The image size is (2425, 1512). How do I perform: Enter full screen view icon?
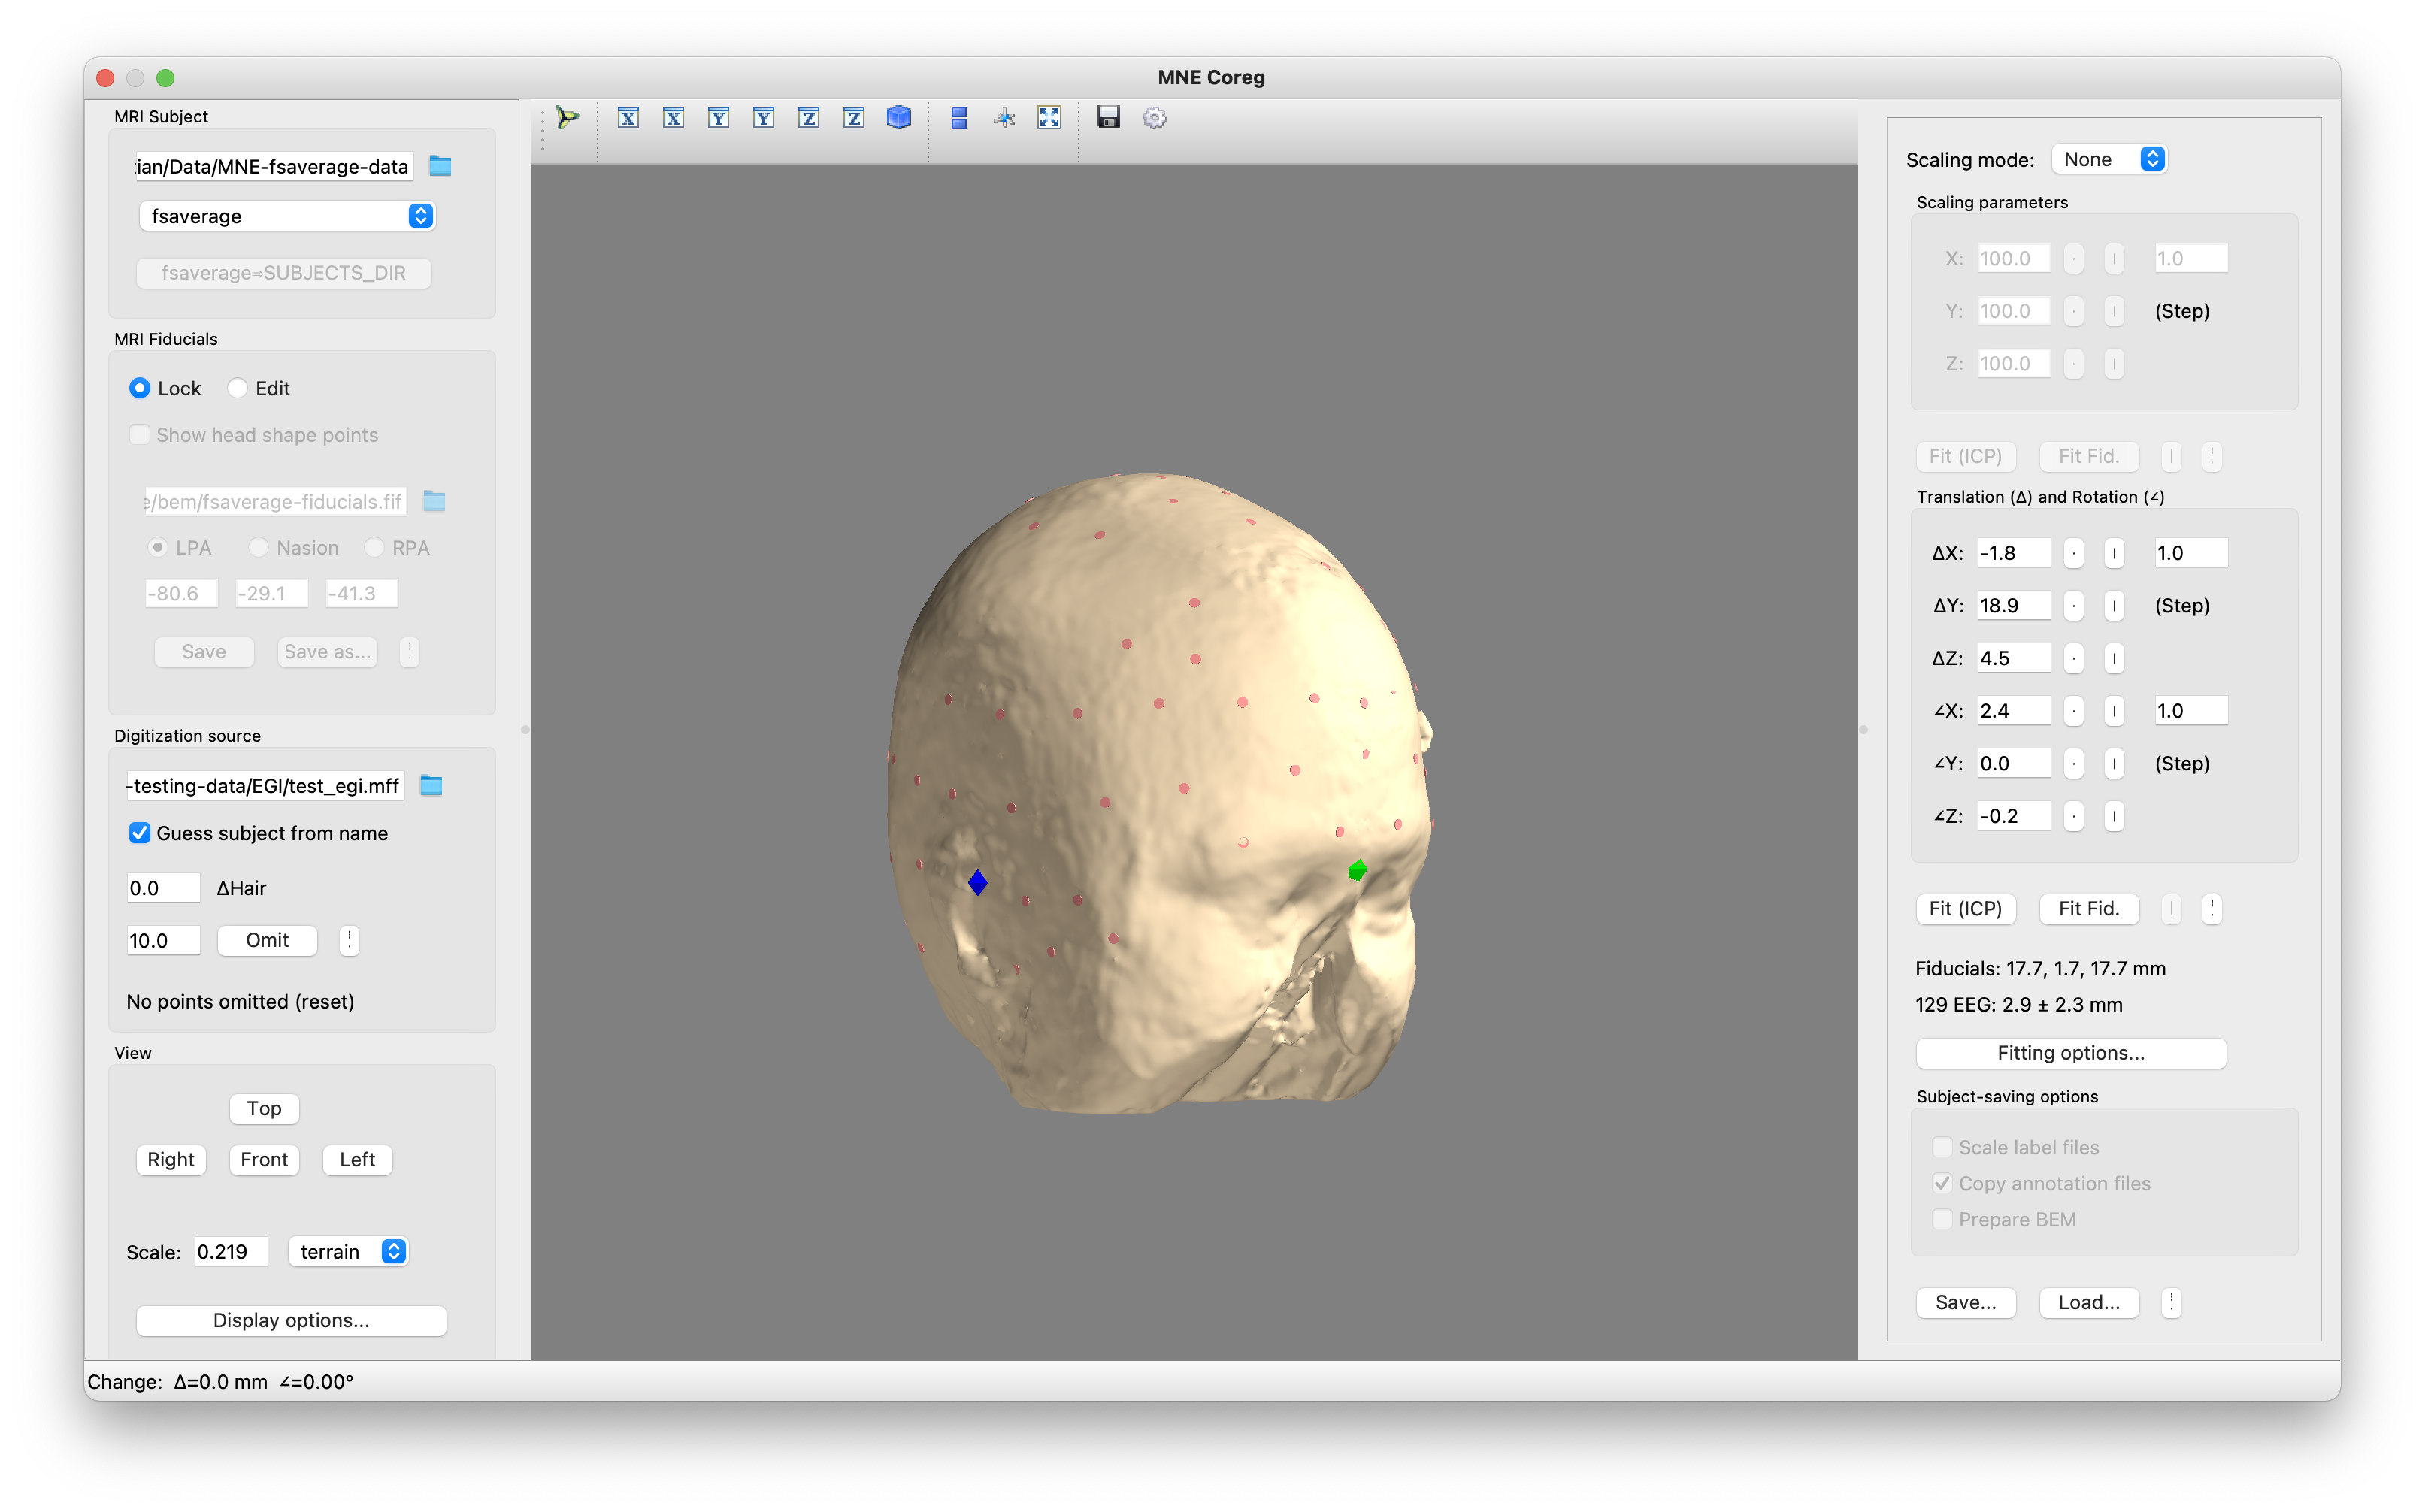click(1049, 118)
